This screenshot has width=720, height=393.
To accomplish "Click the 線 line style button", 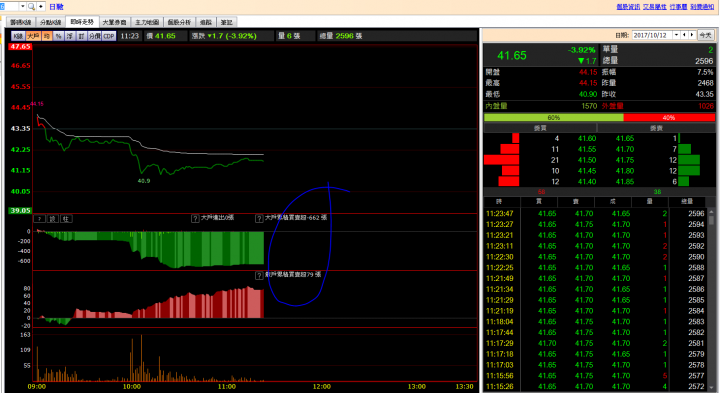I will (53, 219).
